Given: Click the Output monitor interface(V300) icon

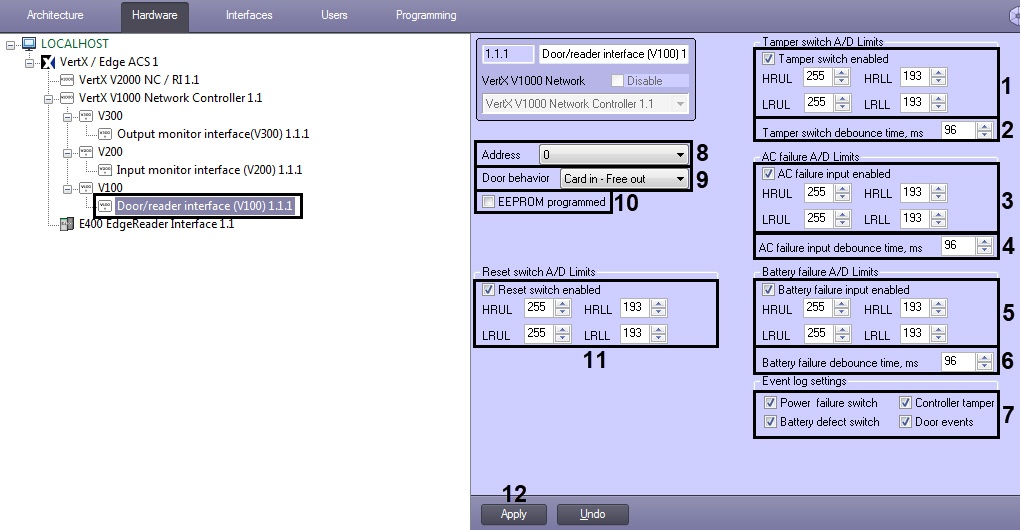Looking at the screenshot, I should (105, 135).
